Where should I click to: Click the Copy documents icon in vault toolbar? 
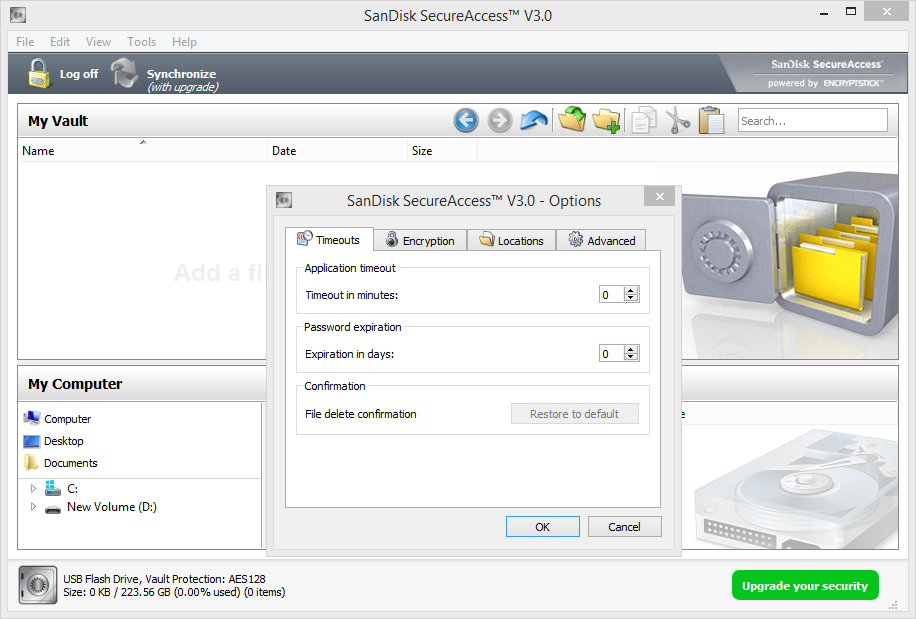[644, 120]
